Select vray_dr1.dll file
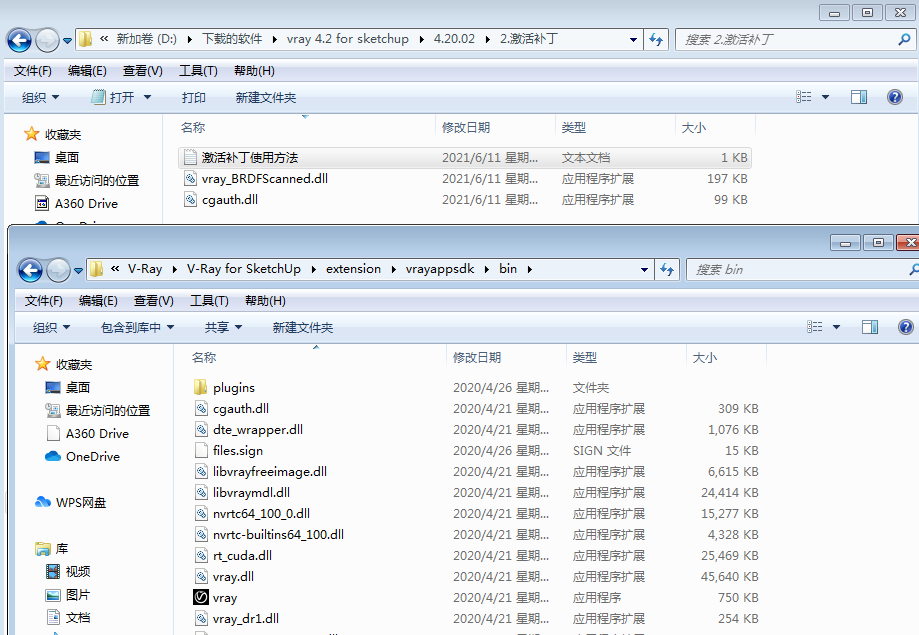 [475, 619]
